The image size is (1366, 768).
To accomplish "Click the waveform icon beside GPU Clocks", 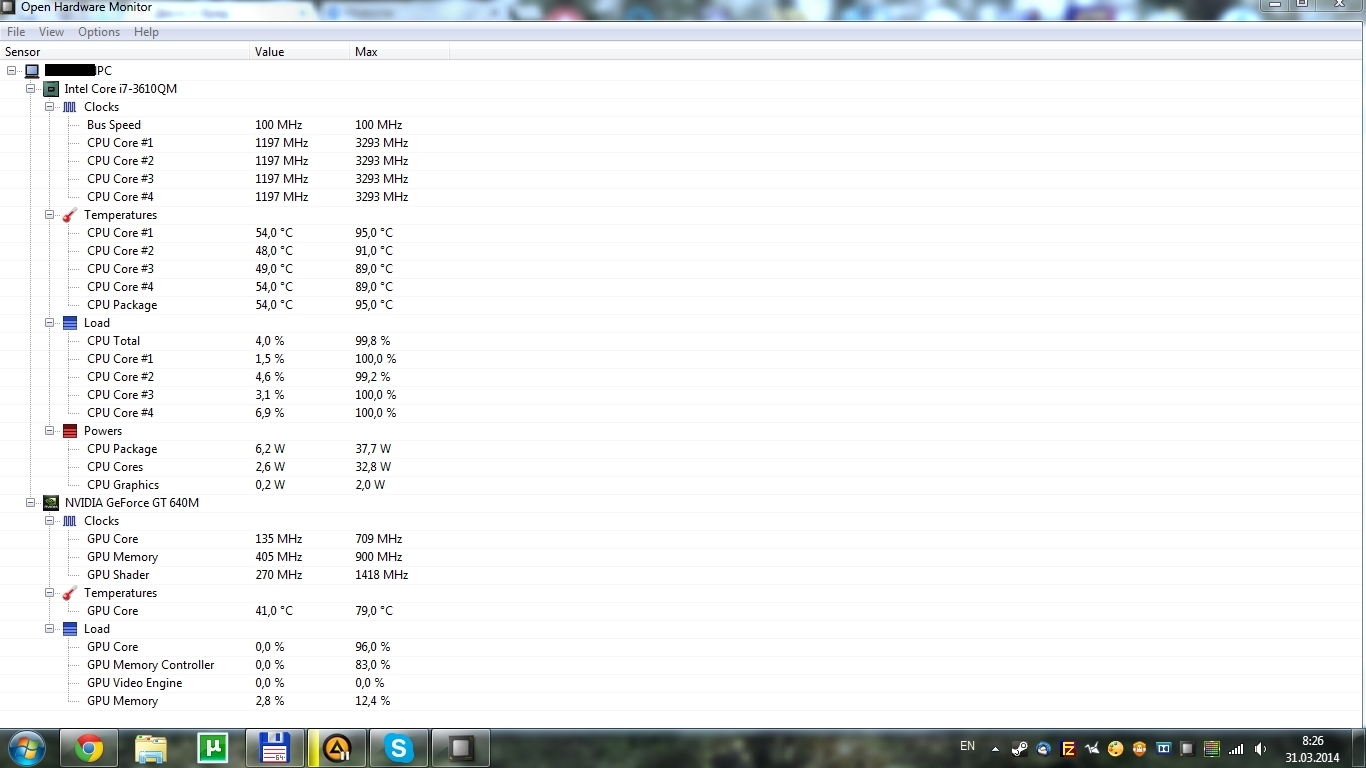I will pos(70,521).
